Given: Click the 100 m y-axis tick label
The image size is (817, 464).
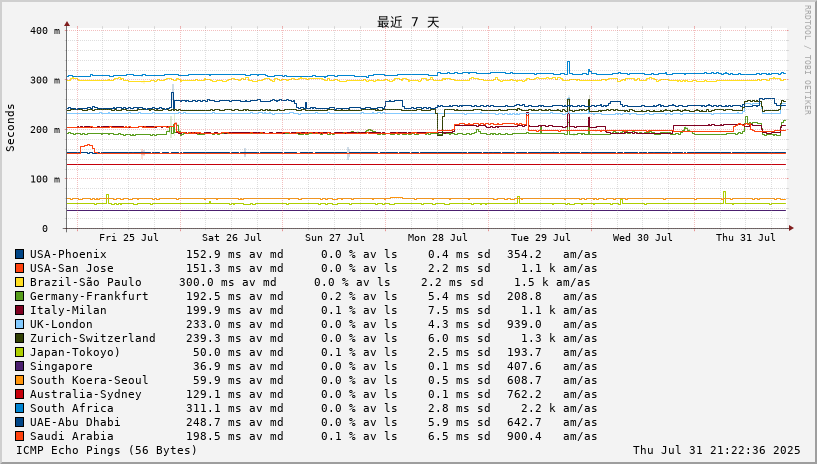Looking at the screenshot, I should [x=45, y=179].
